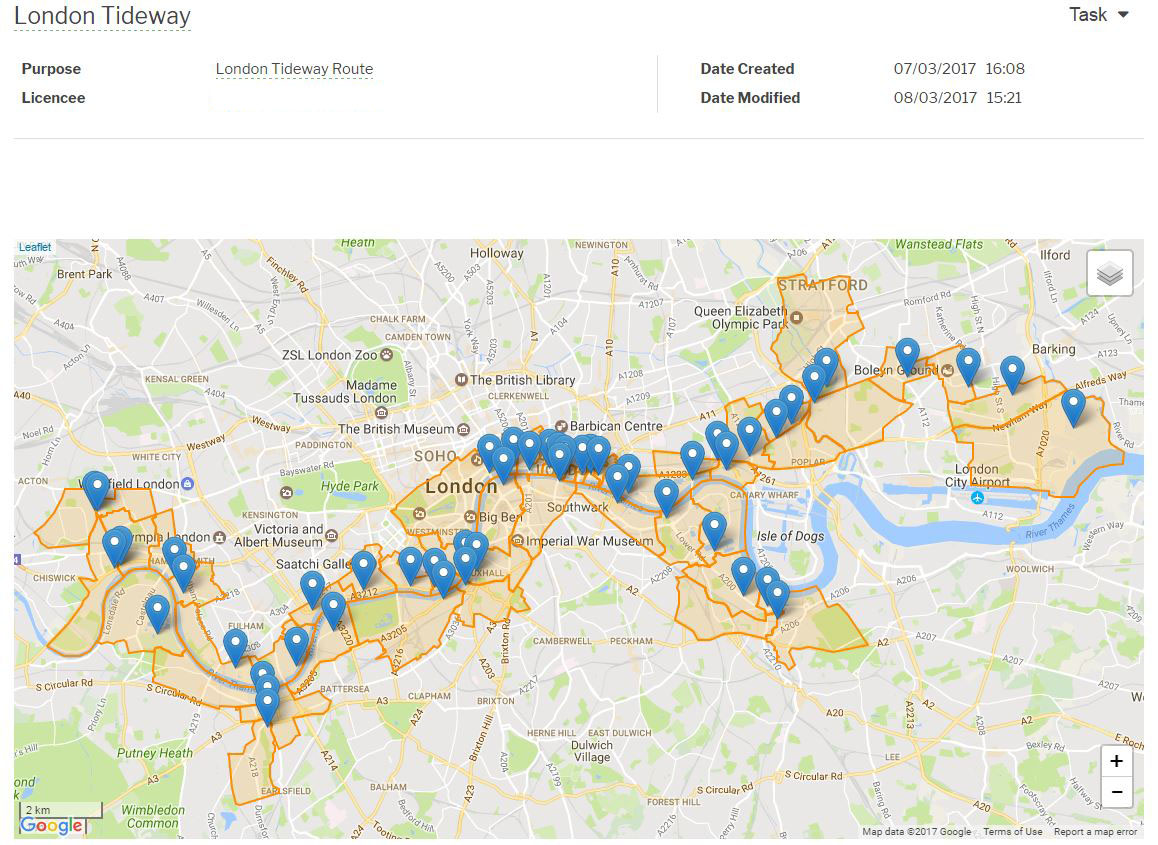Click the pin west of Isle of Dogs
Image resolution: width=1158 pixels, height=845 pixels.
(714, 529)
